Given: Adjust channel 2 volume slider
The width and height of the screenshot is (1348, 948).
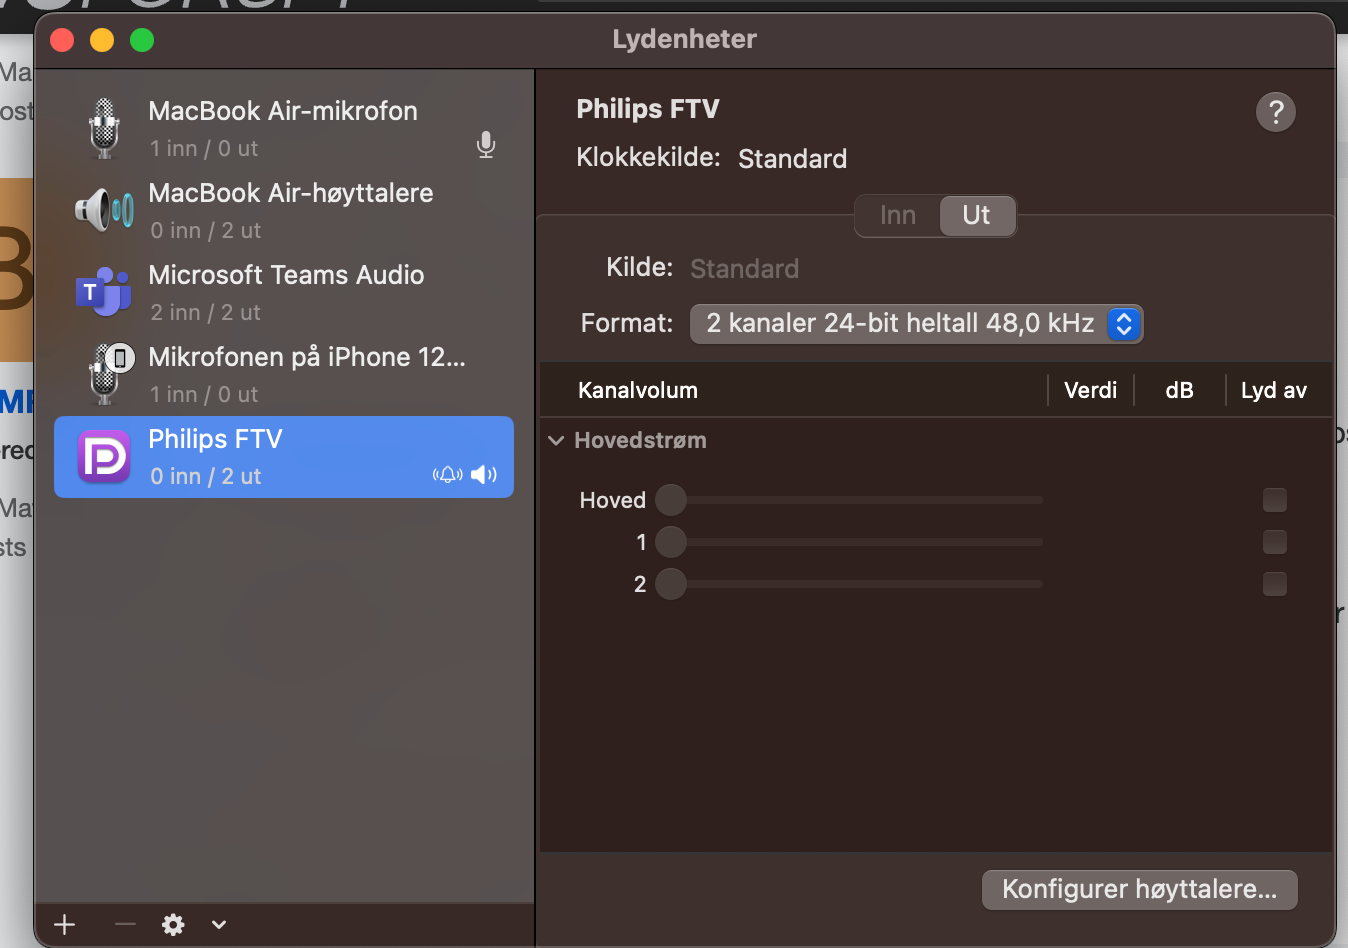Looking at the screenshot, I should click(x=850, y=584).
